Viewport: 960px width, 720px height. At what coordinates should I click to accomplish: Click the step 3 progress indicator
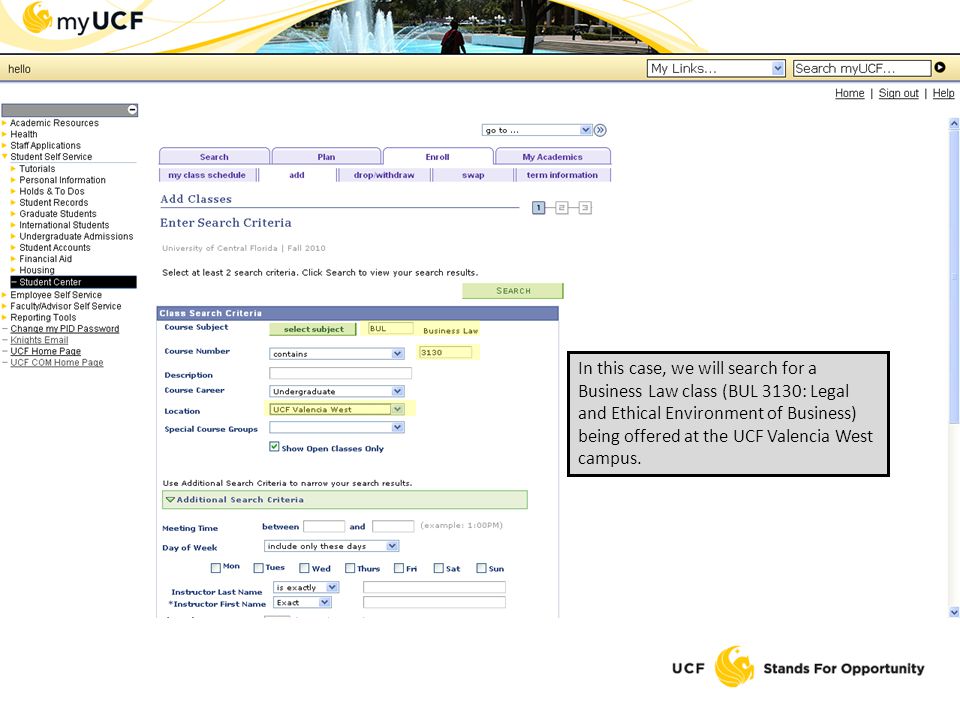point(585,208)
